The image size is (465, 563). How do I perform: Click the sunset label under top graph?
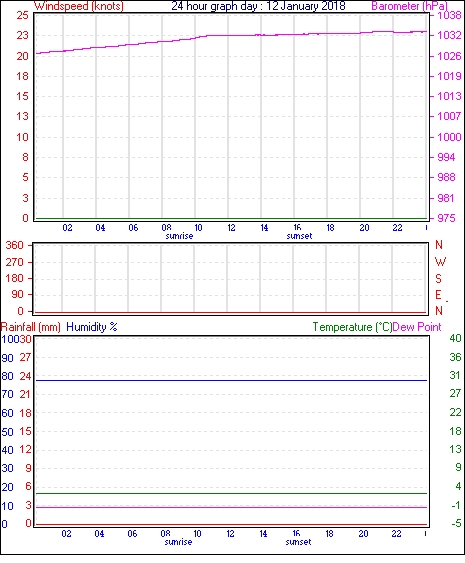[299, 236]
